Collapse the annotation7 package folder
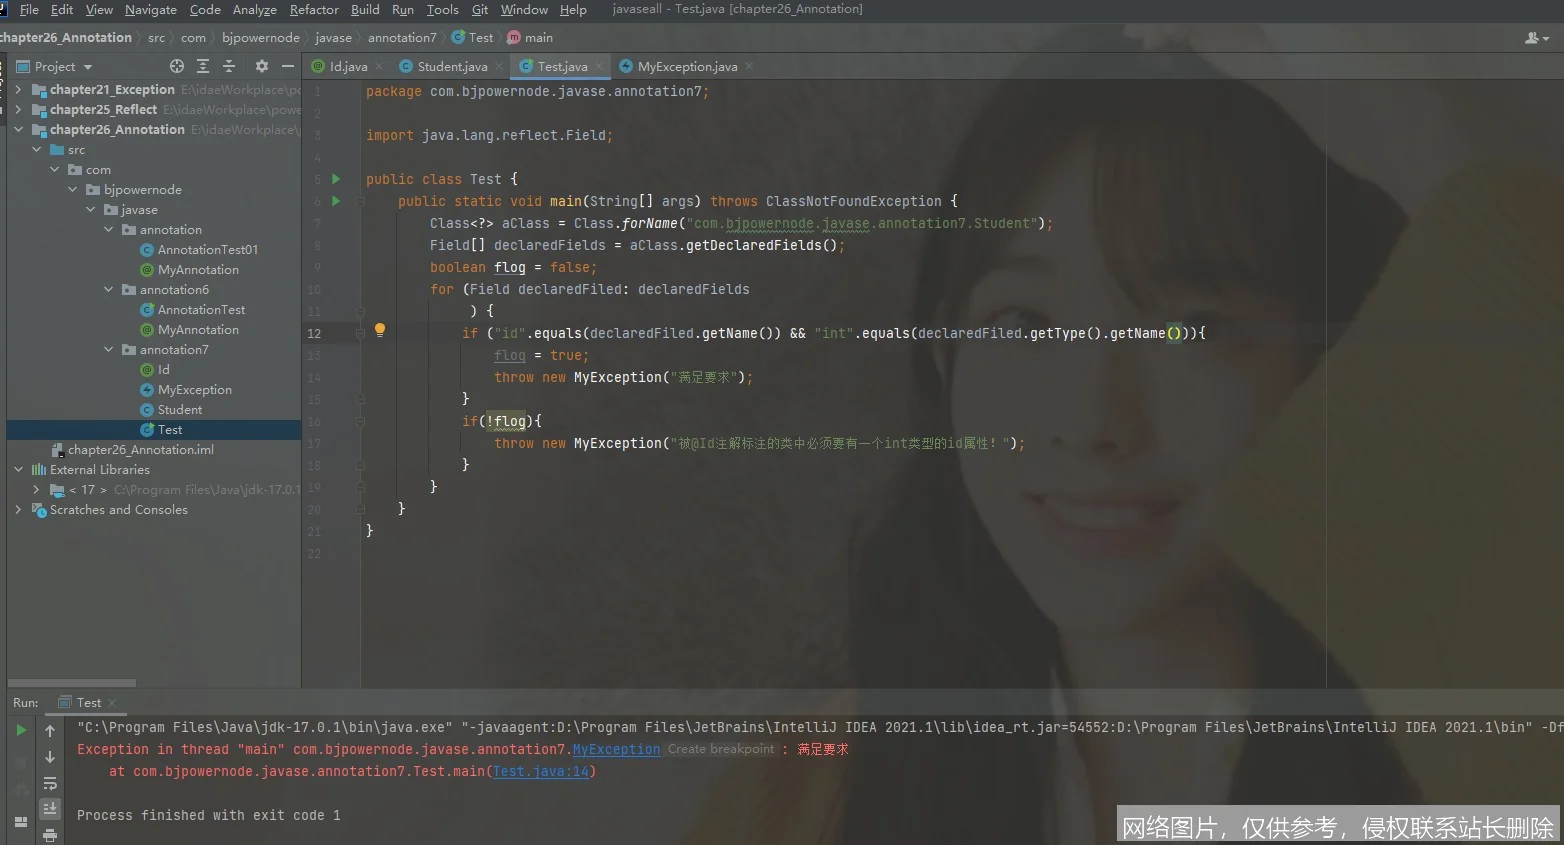Screen dimensions: 1564x845 point(109,350)
